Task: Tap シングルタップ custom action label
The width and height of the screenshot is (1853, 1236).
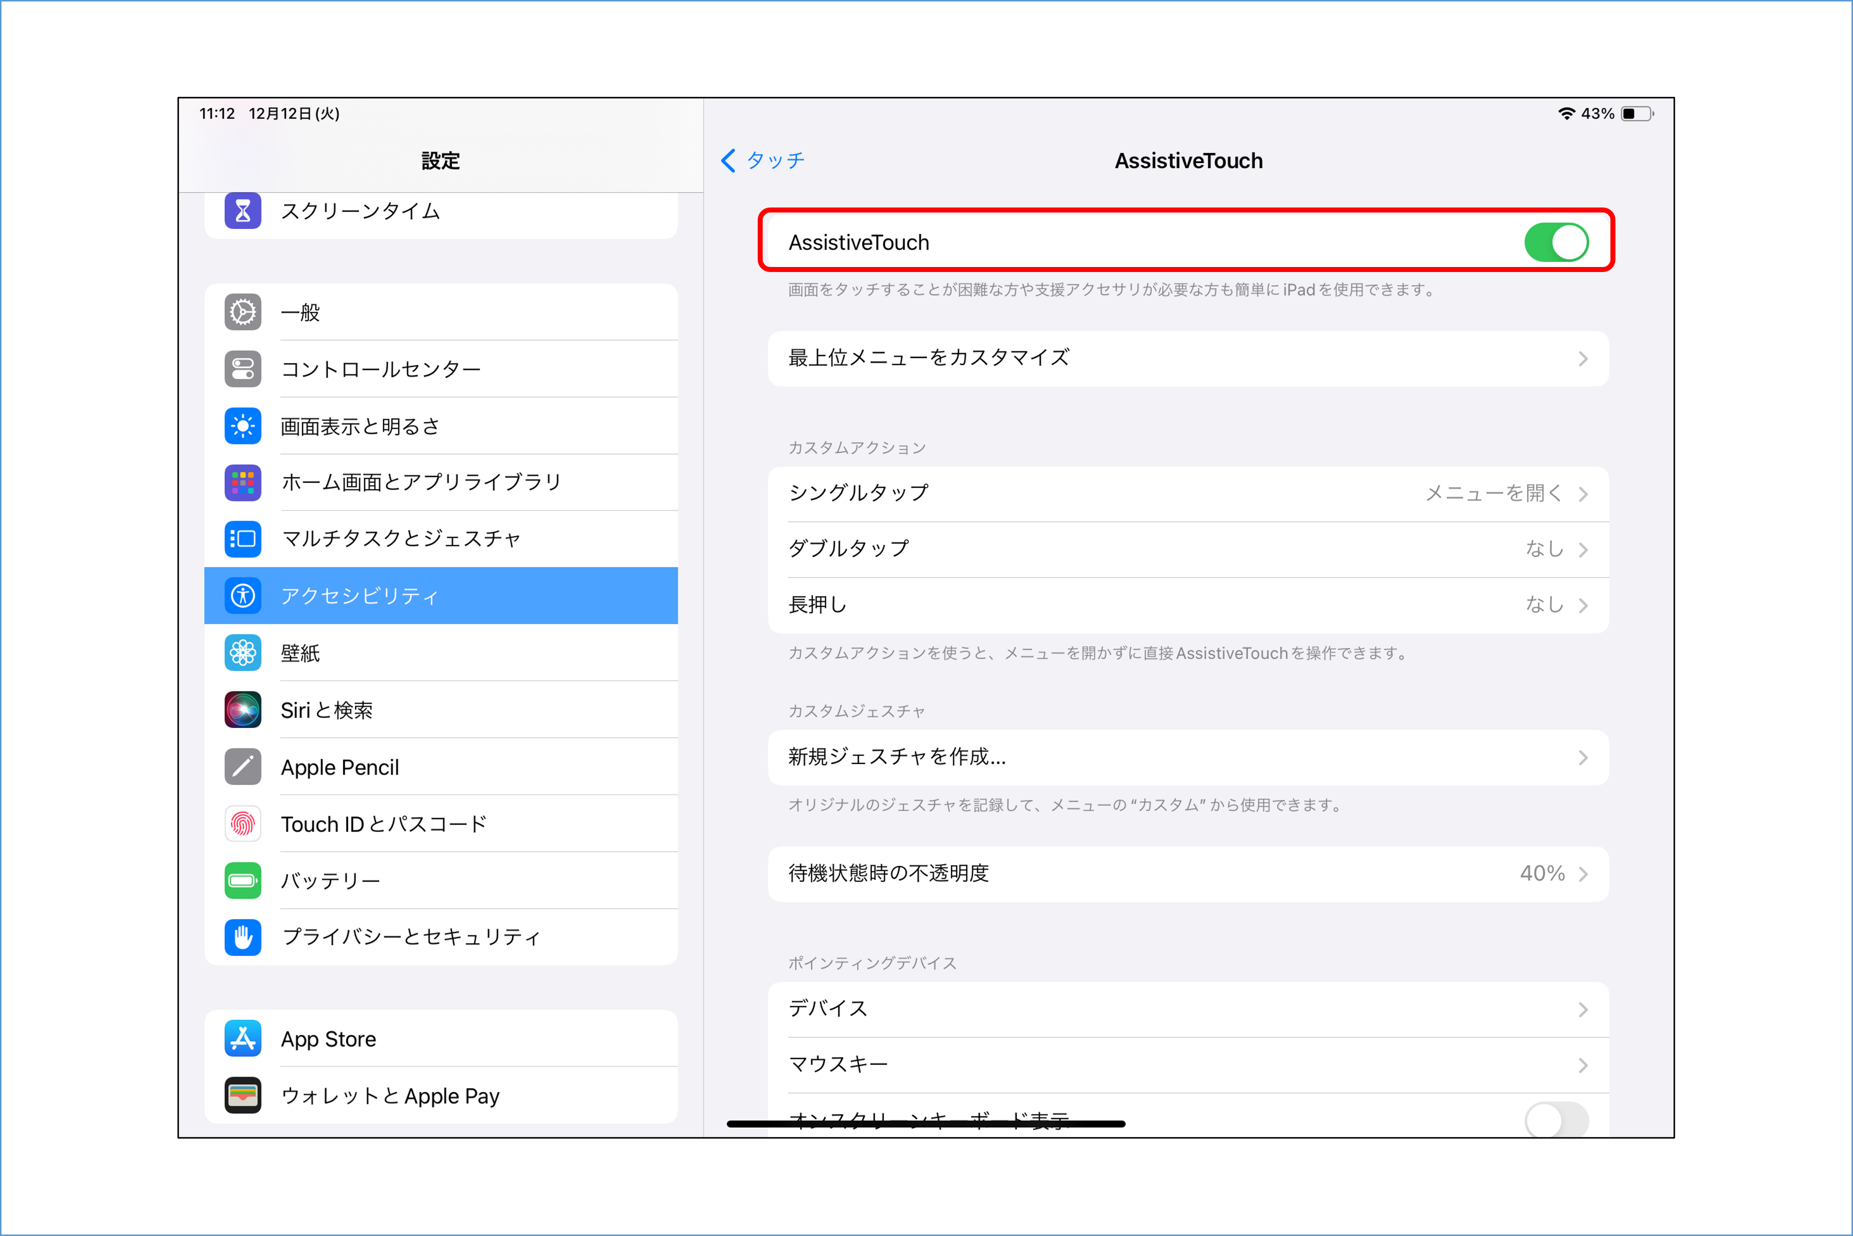Action: [859, 493]
